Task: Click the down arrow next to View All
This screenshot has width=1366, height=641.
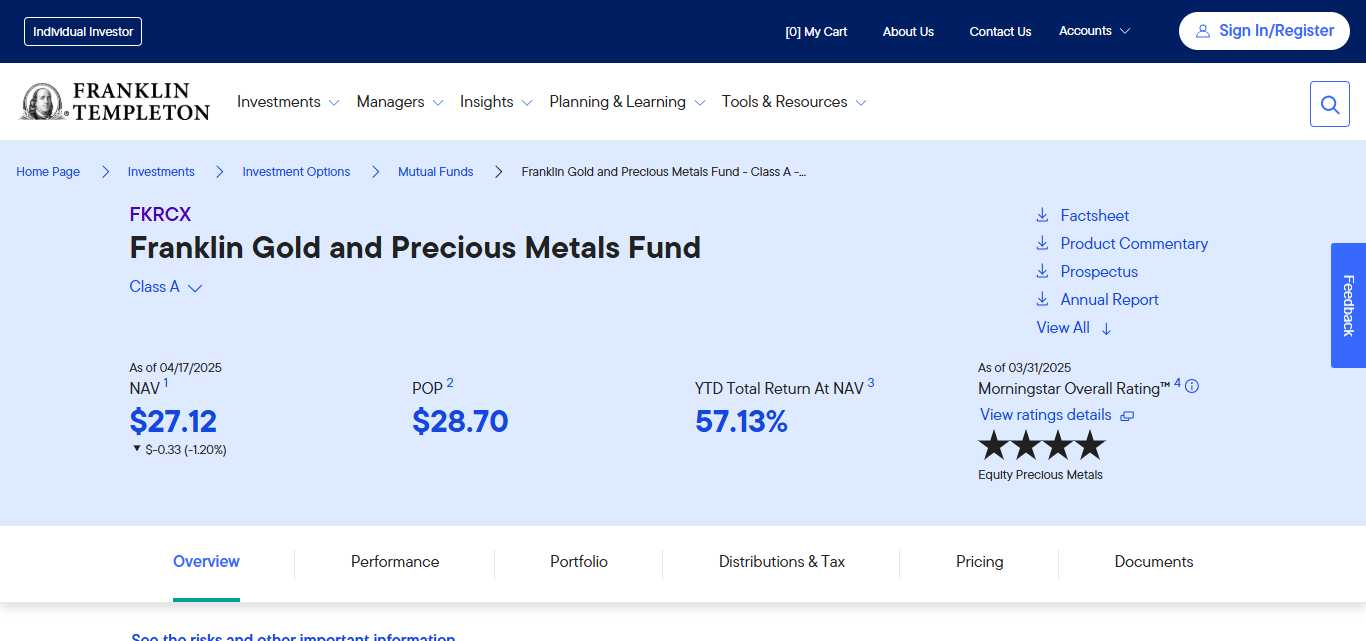Action: [x=1106, y=328]
